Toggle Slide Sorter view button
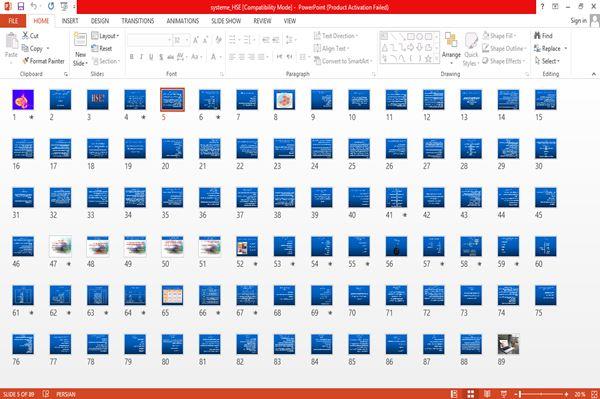The width and height of the screenshot is (600, 399). (471, 394)
